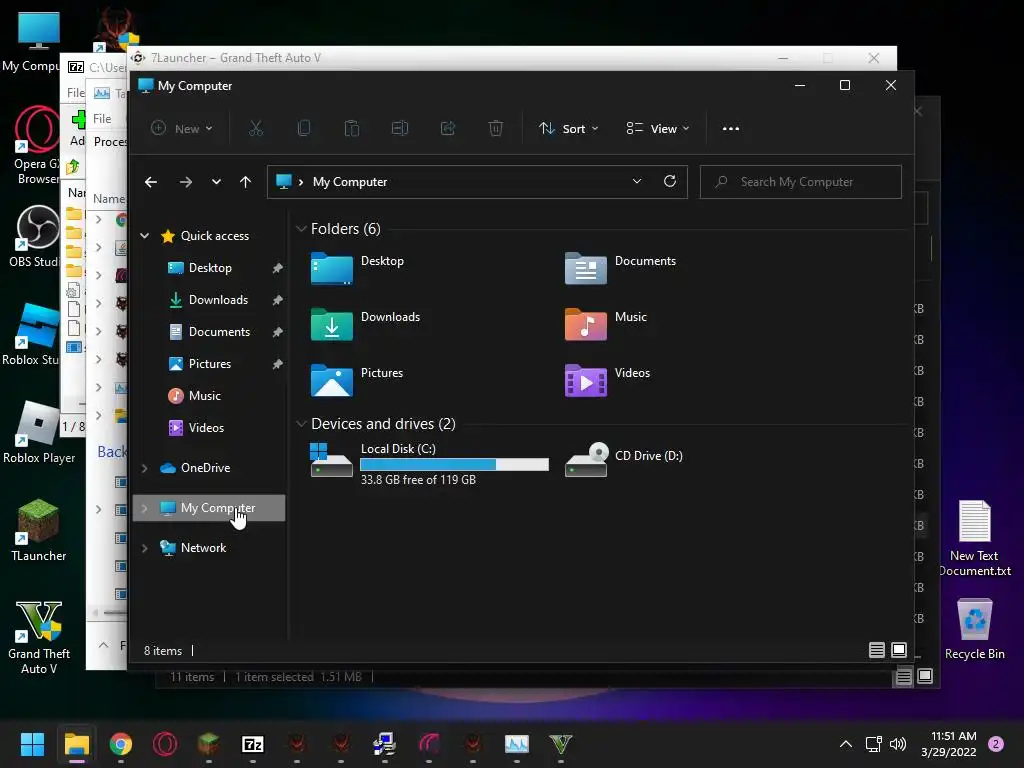Select the Desktop folder tile

click(x=357, y=268)
